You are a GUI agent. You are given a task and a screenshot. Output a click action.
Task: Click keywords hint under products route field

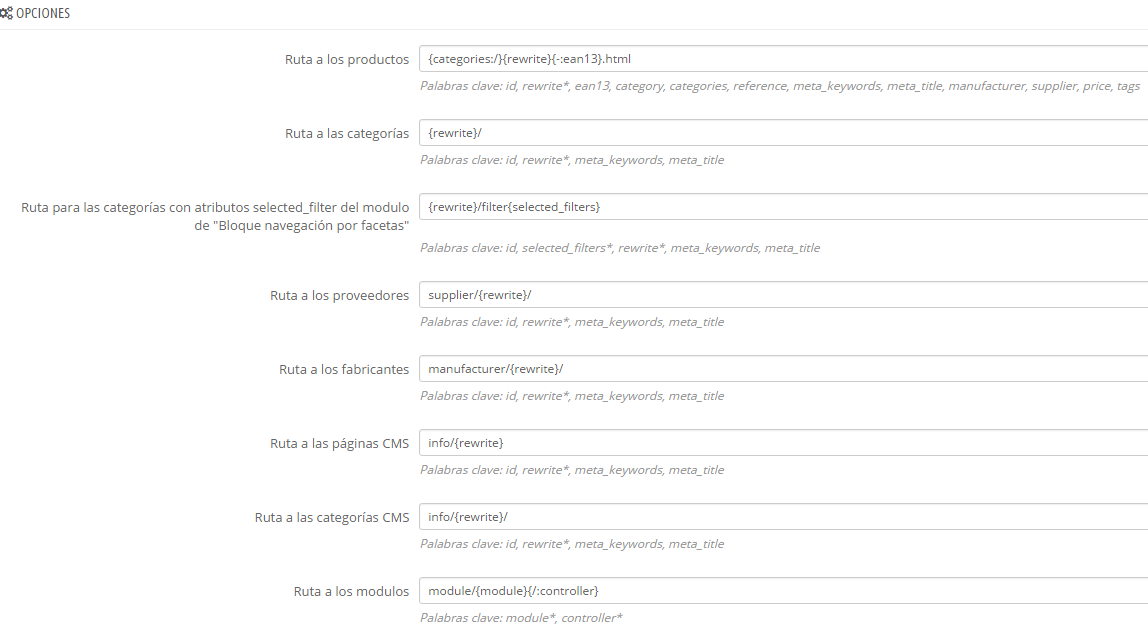pyautogui.click(x=780, y=86)
